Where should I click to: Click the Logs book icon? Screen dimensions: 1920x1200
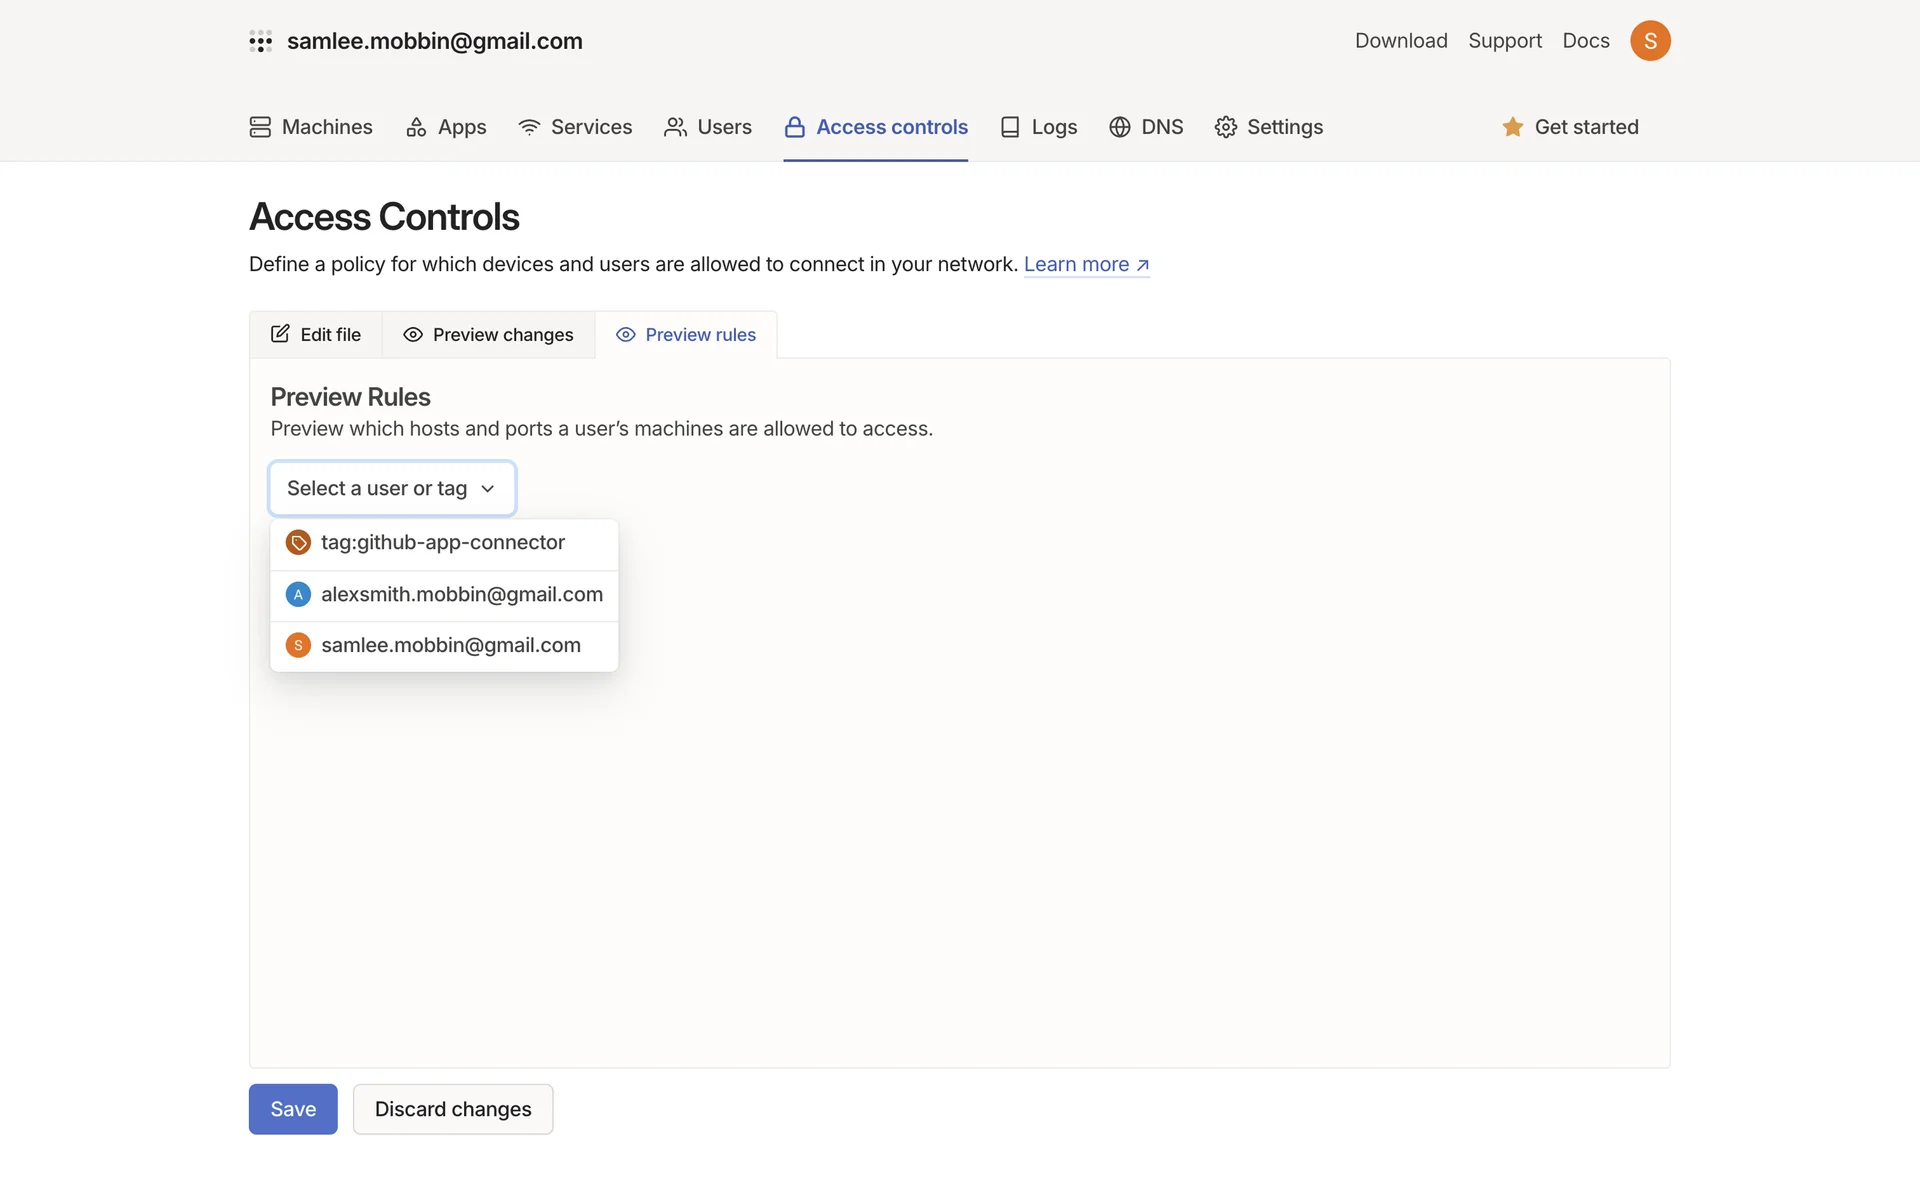click(x=1010, y=127)
